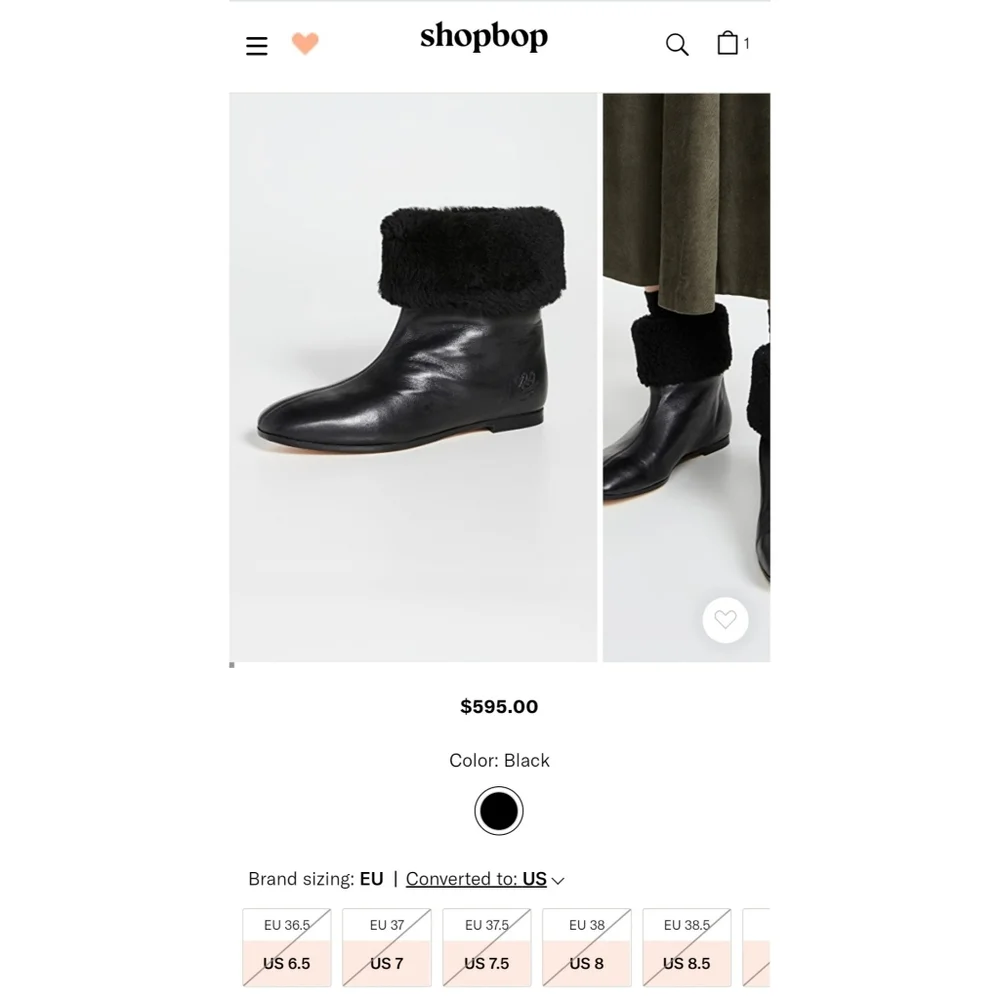This screenshot has width=1000, height=1000.
Task: View the second product image of the boots
Action: click(x=686, y=377)
